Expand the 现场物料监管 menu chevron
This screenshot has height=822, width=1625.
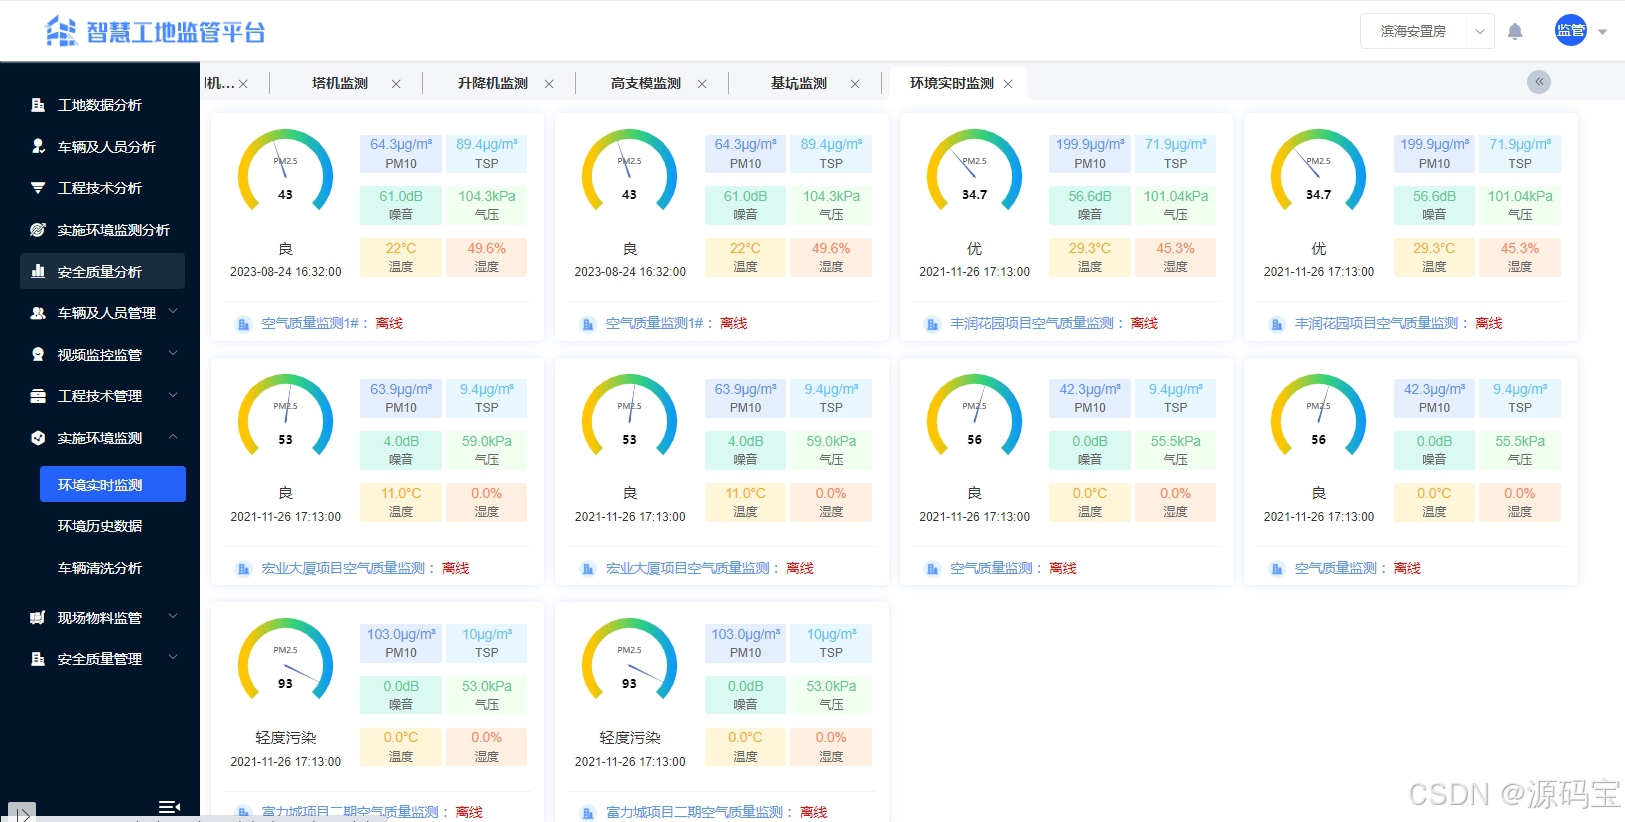point(173,617)
